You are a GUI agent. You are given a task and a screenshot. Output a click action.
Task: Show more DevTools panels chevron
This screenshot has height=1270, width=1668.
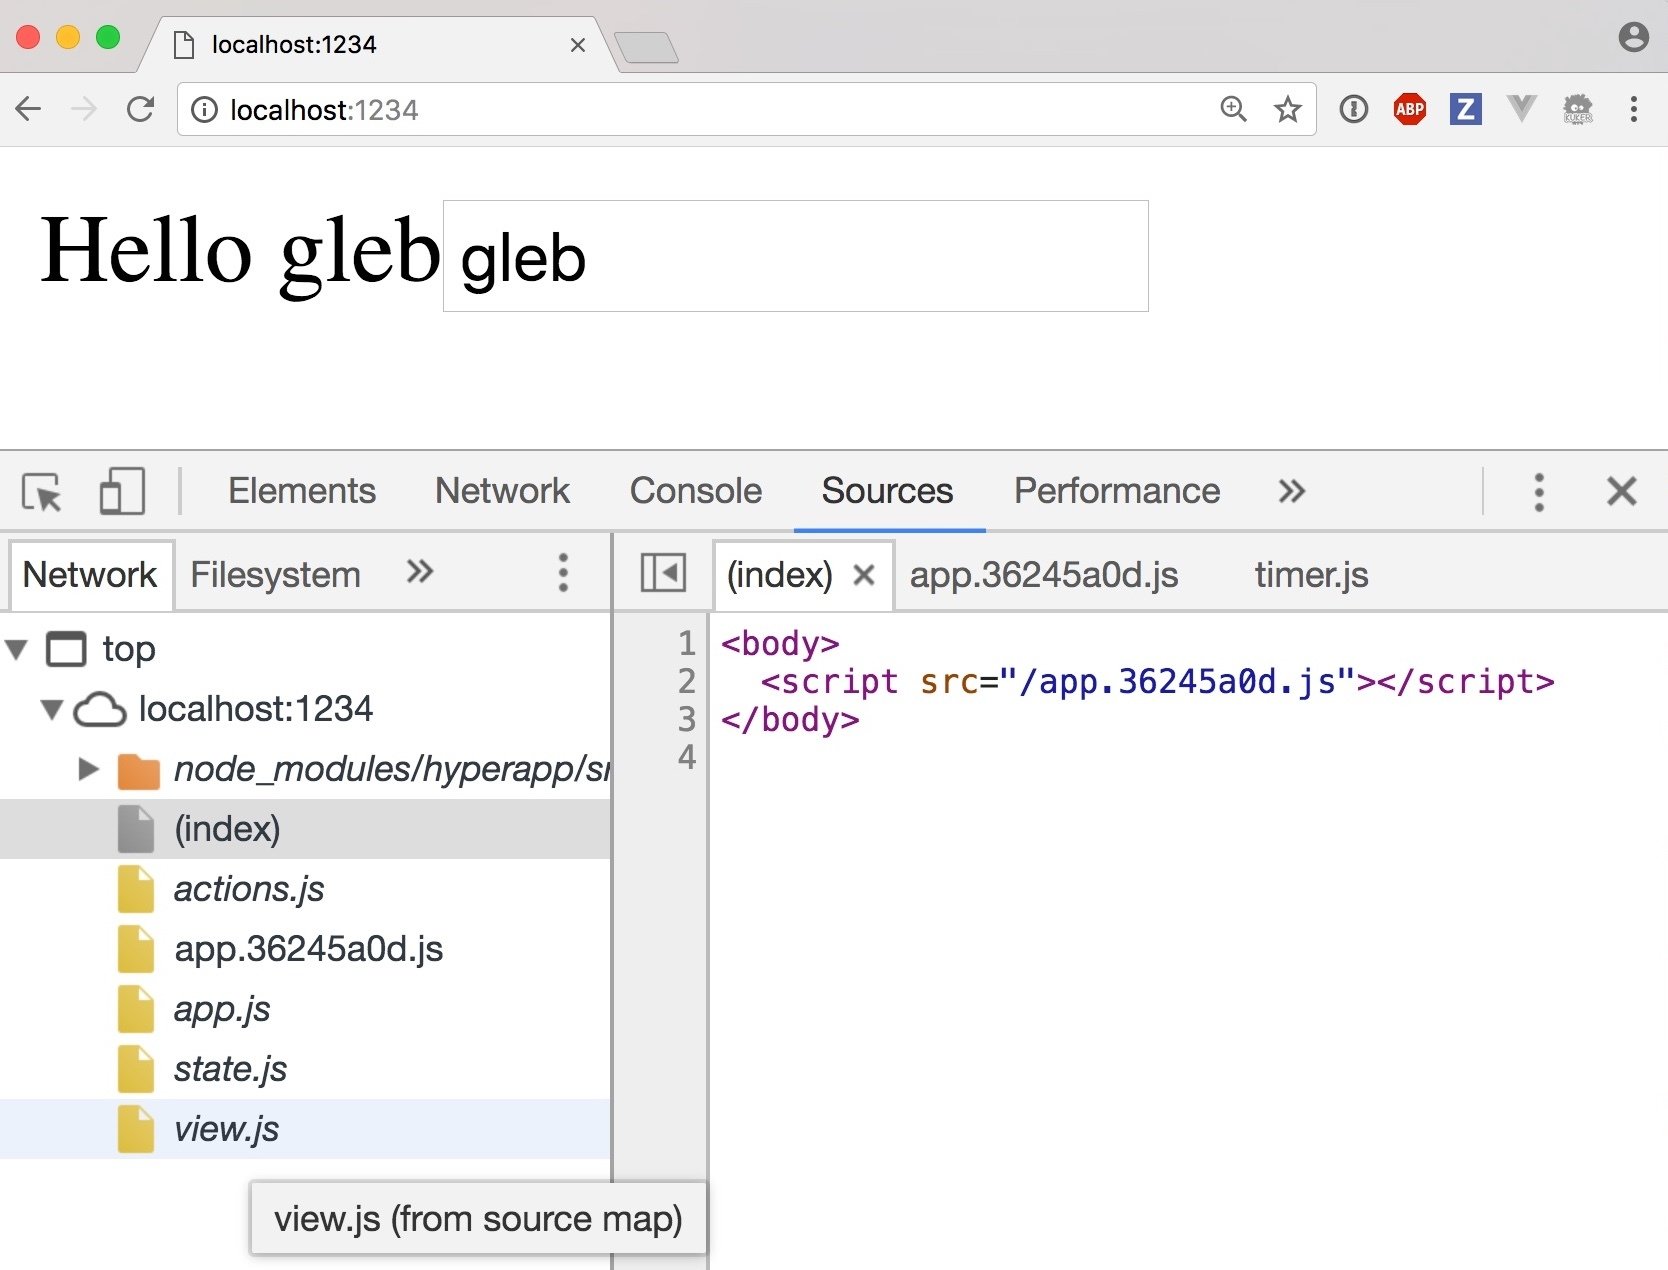(x=1292, y=492)
